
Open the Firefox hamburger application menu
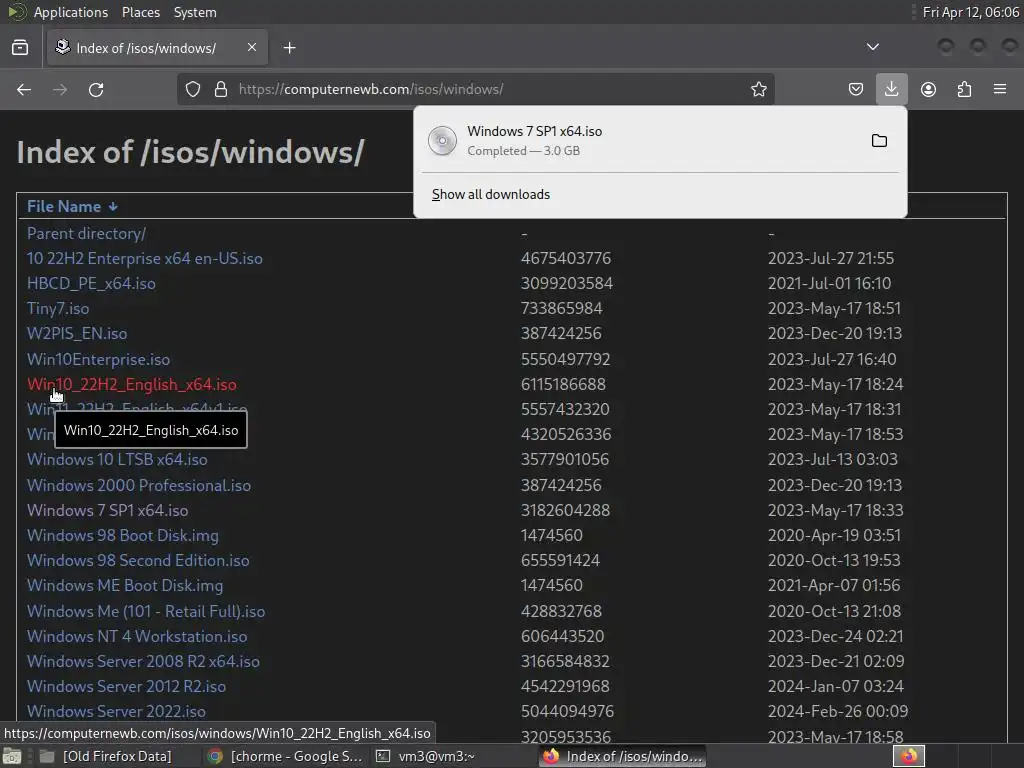1000,89
